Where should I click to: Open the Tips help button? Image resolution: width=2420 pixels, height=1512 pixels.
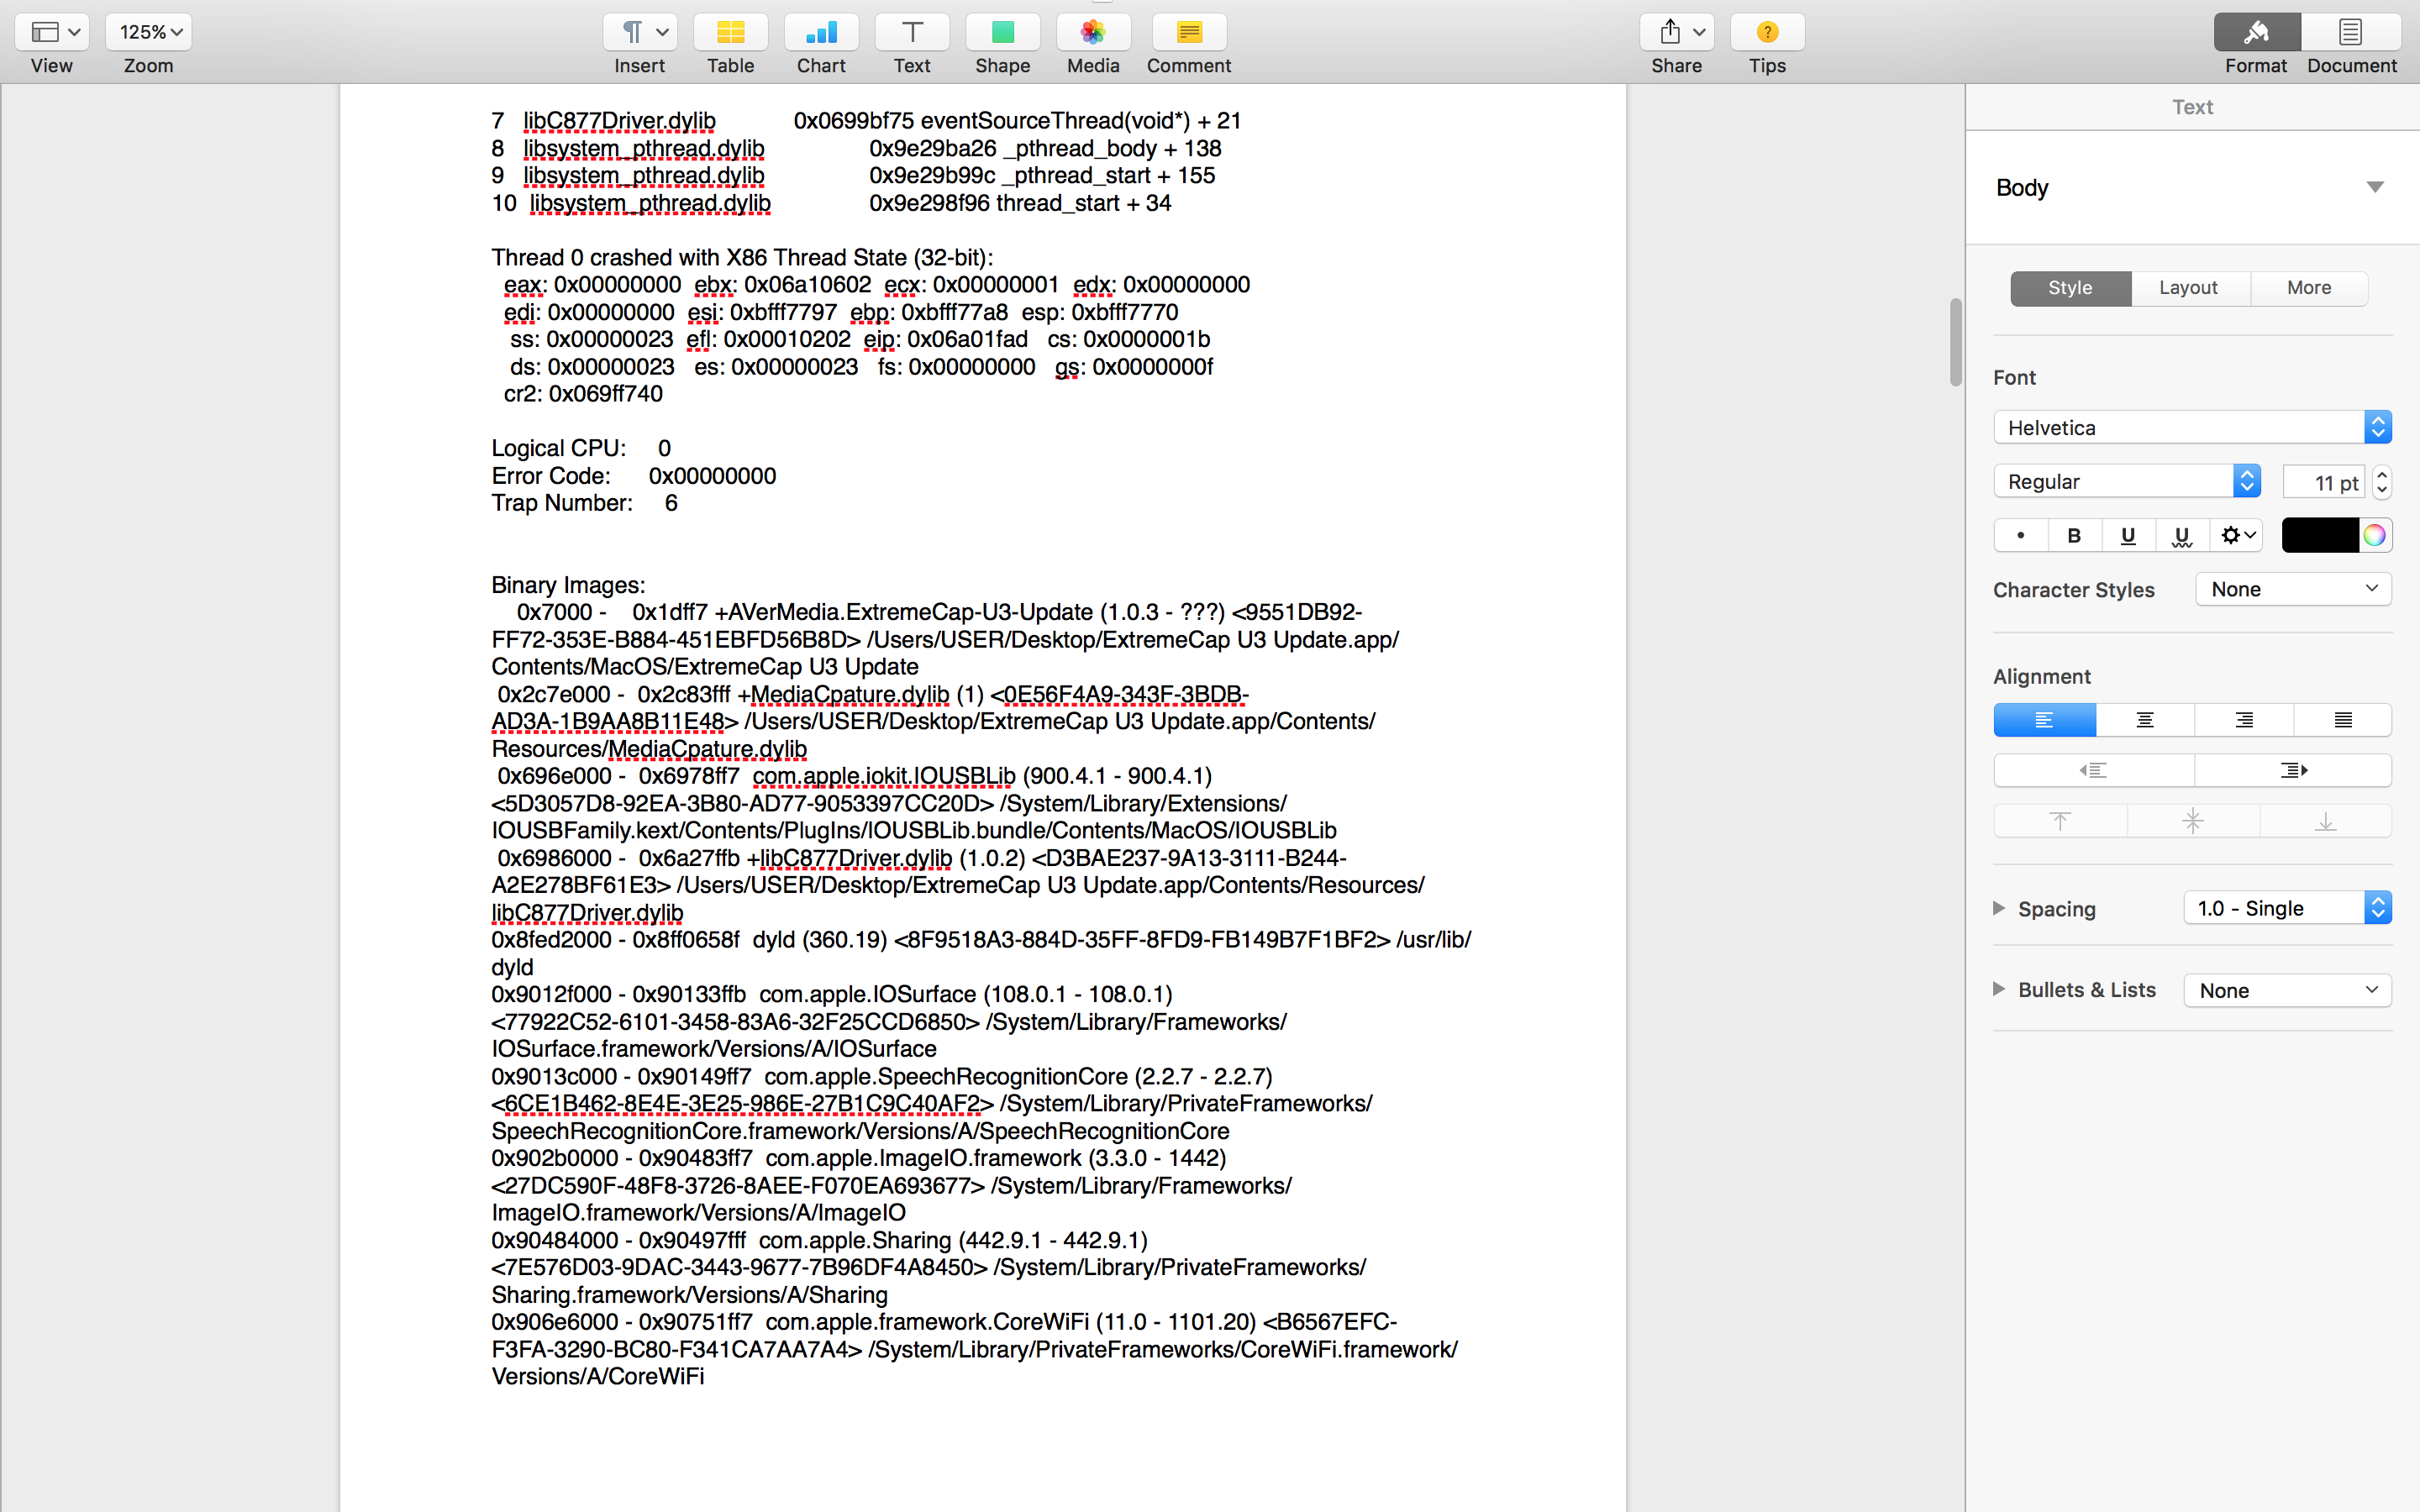1767,33
